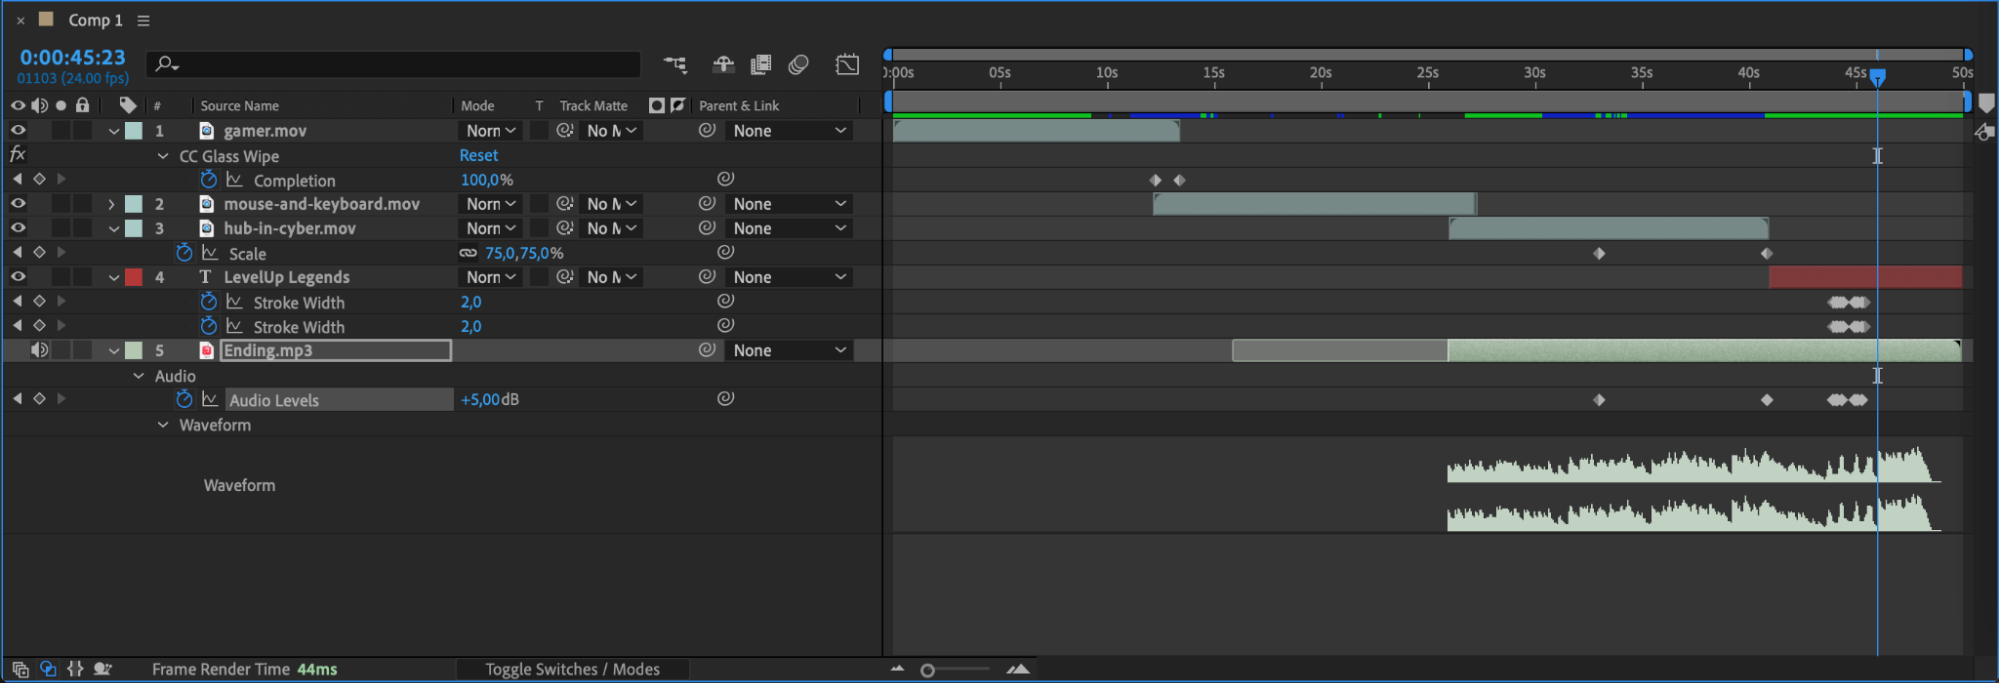The image size is (1999, 684).
Task: Open the Comp 1 panel menu
Action: click(x=144, y=20)
